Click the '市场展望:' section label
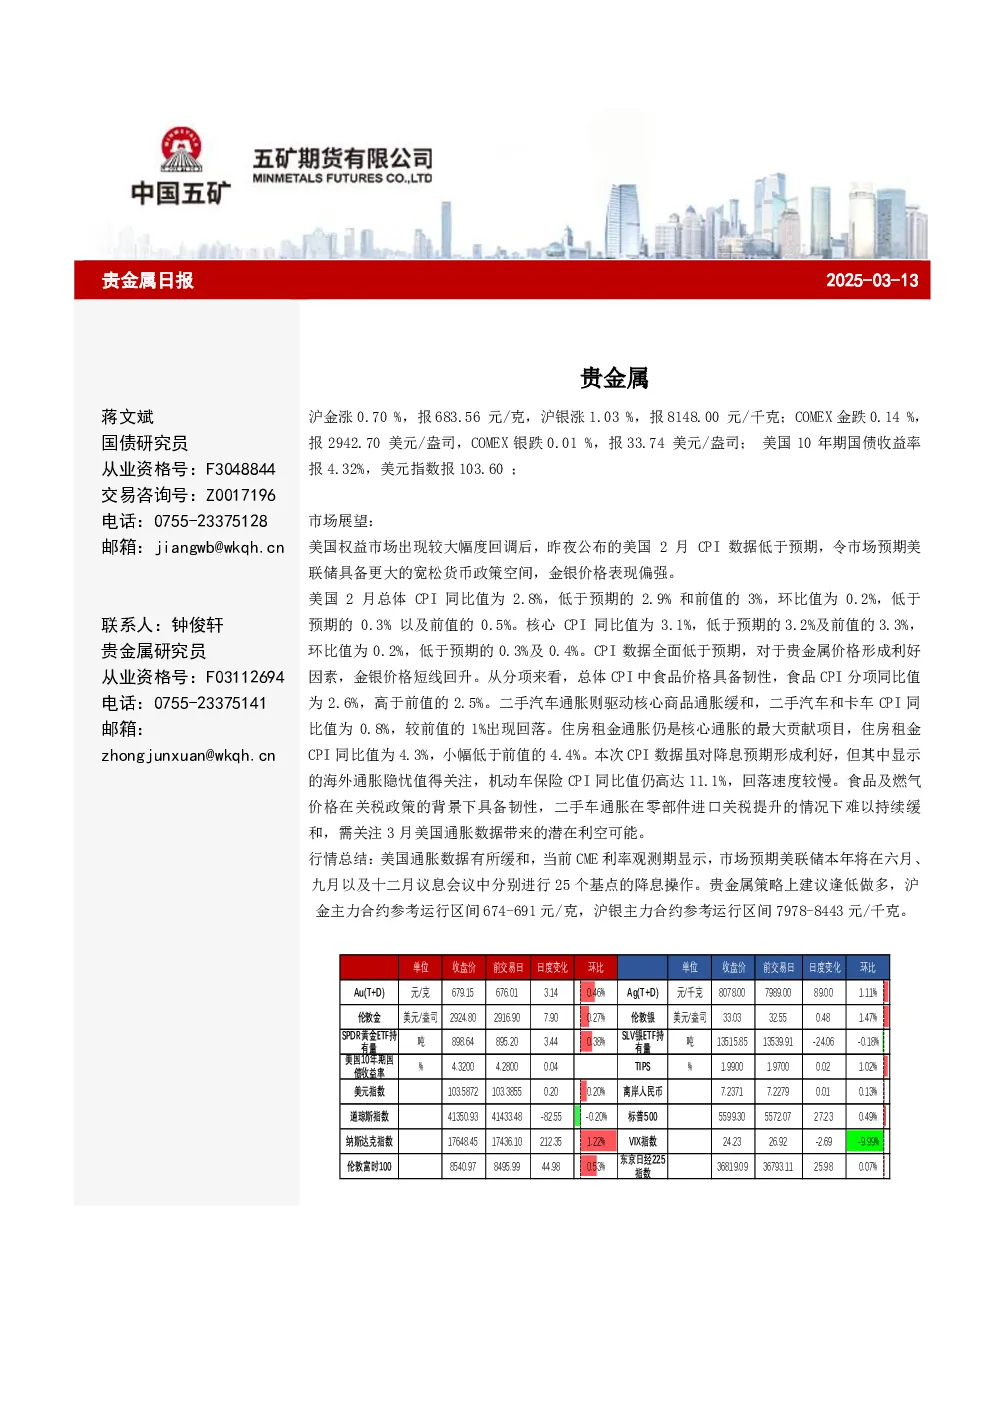The height and width of the screenshot is (1403, 992). click(x=341, y=521)
